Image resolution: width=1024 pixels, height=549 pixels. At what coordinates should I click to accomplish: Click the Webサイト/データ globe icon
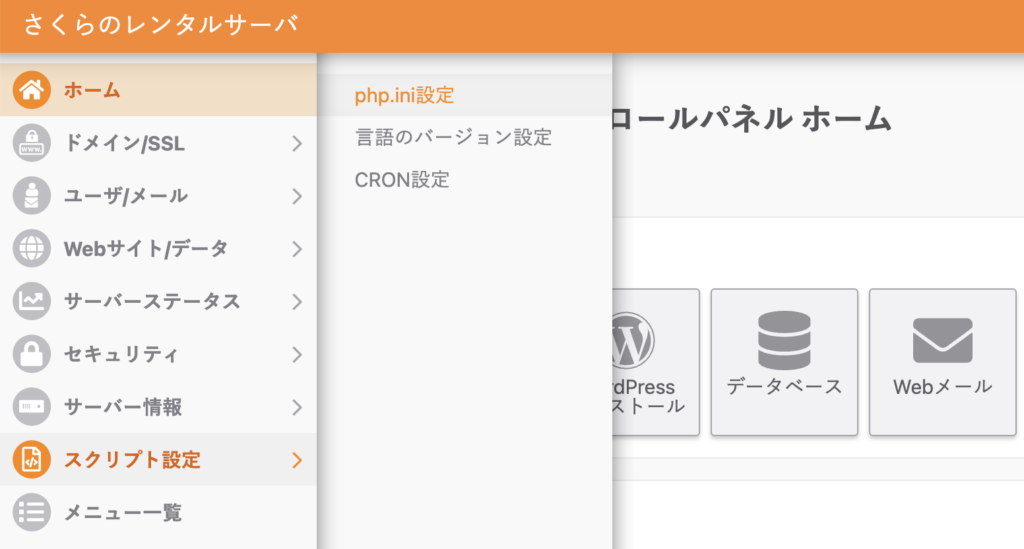(31, 249)
